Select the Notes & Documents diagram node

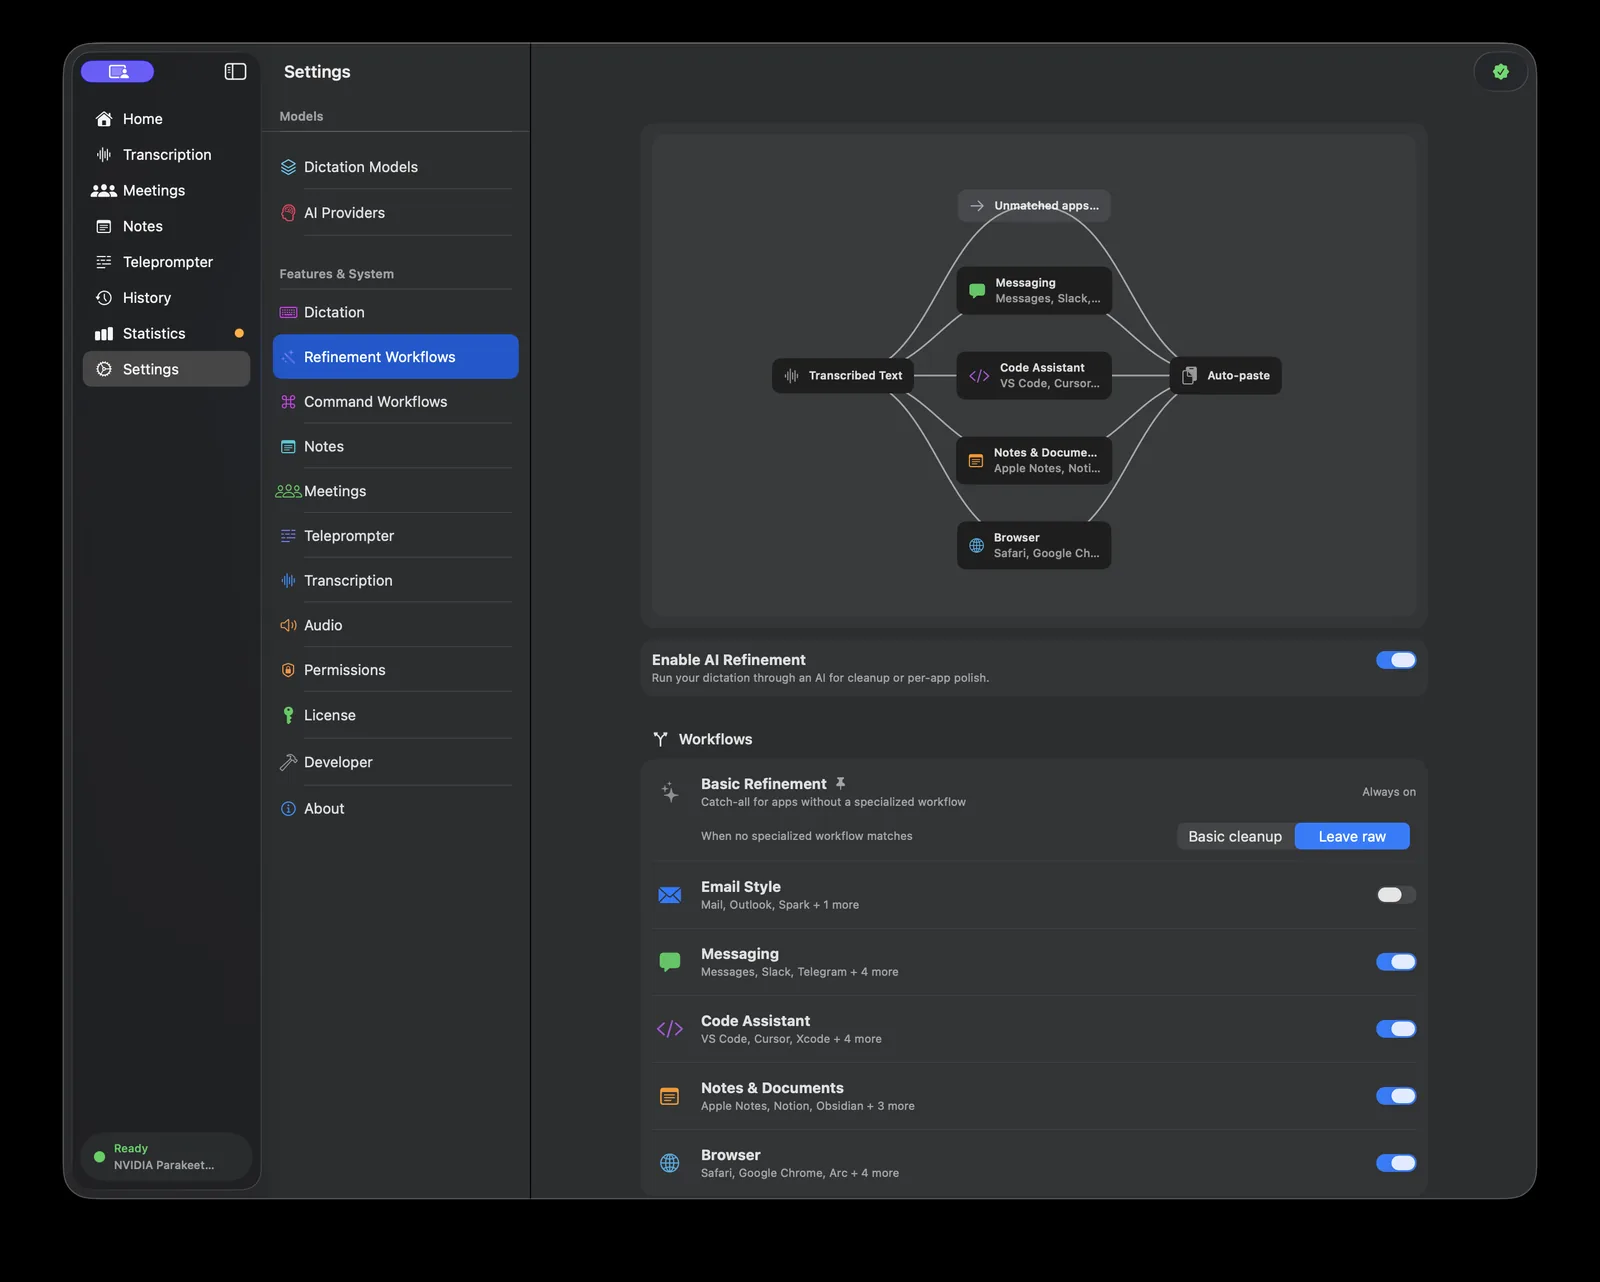point(1034,461)
